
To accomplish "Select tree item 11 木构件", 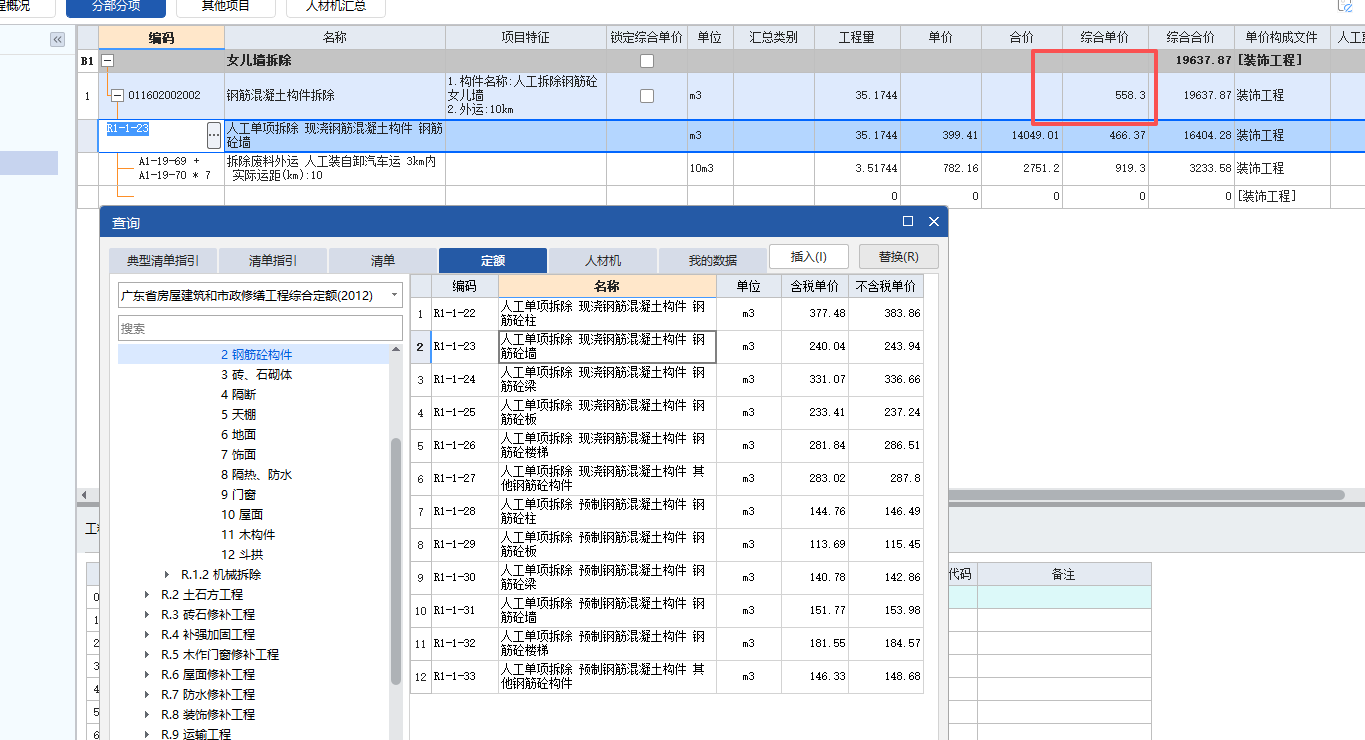I will coord(248,534).
